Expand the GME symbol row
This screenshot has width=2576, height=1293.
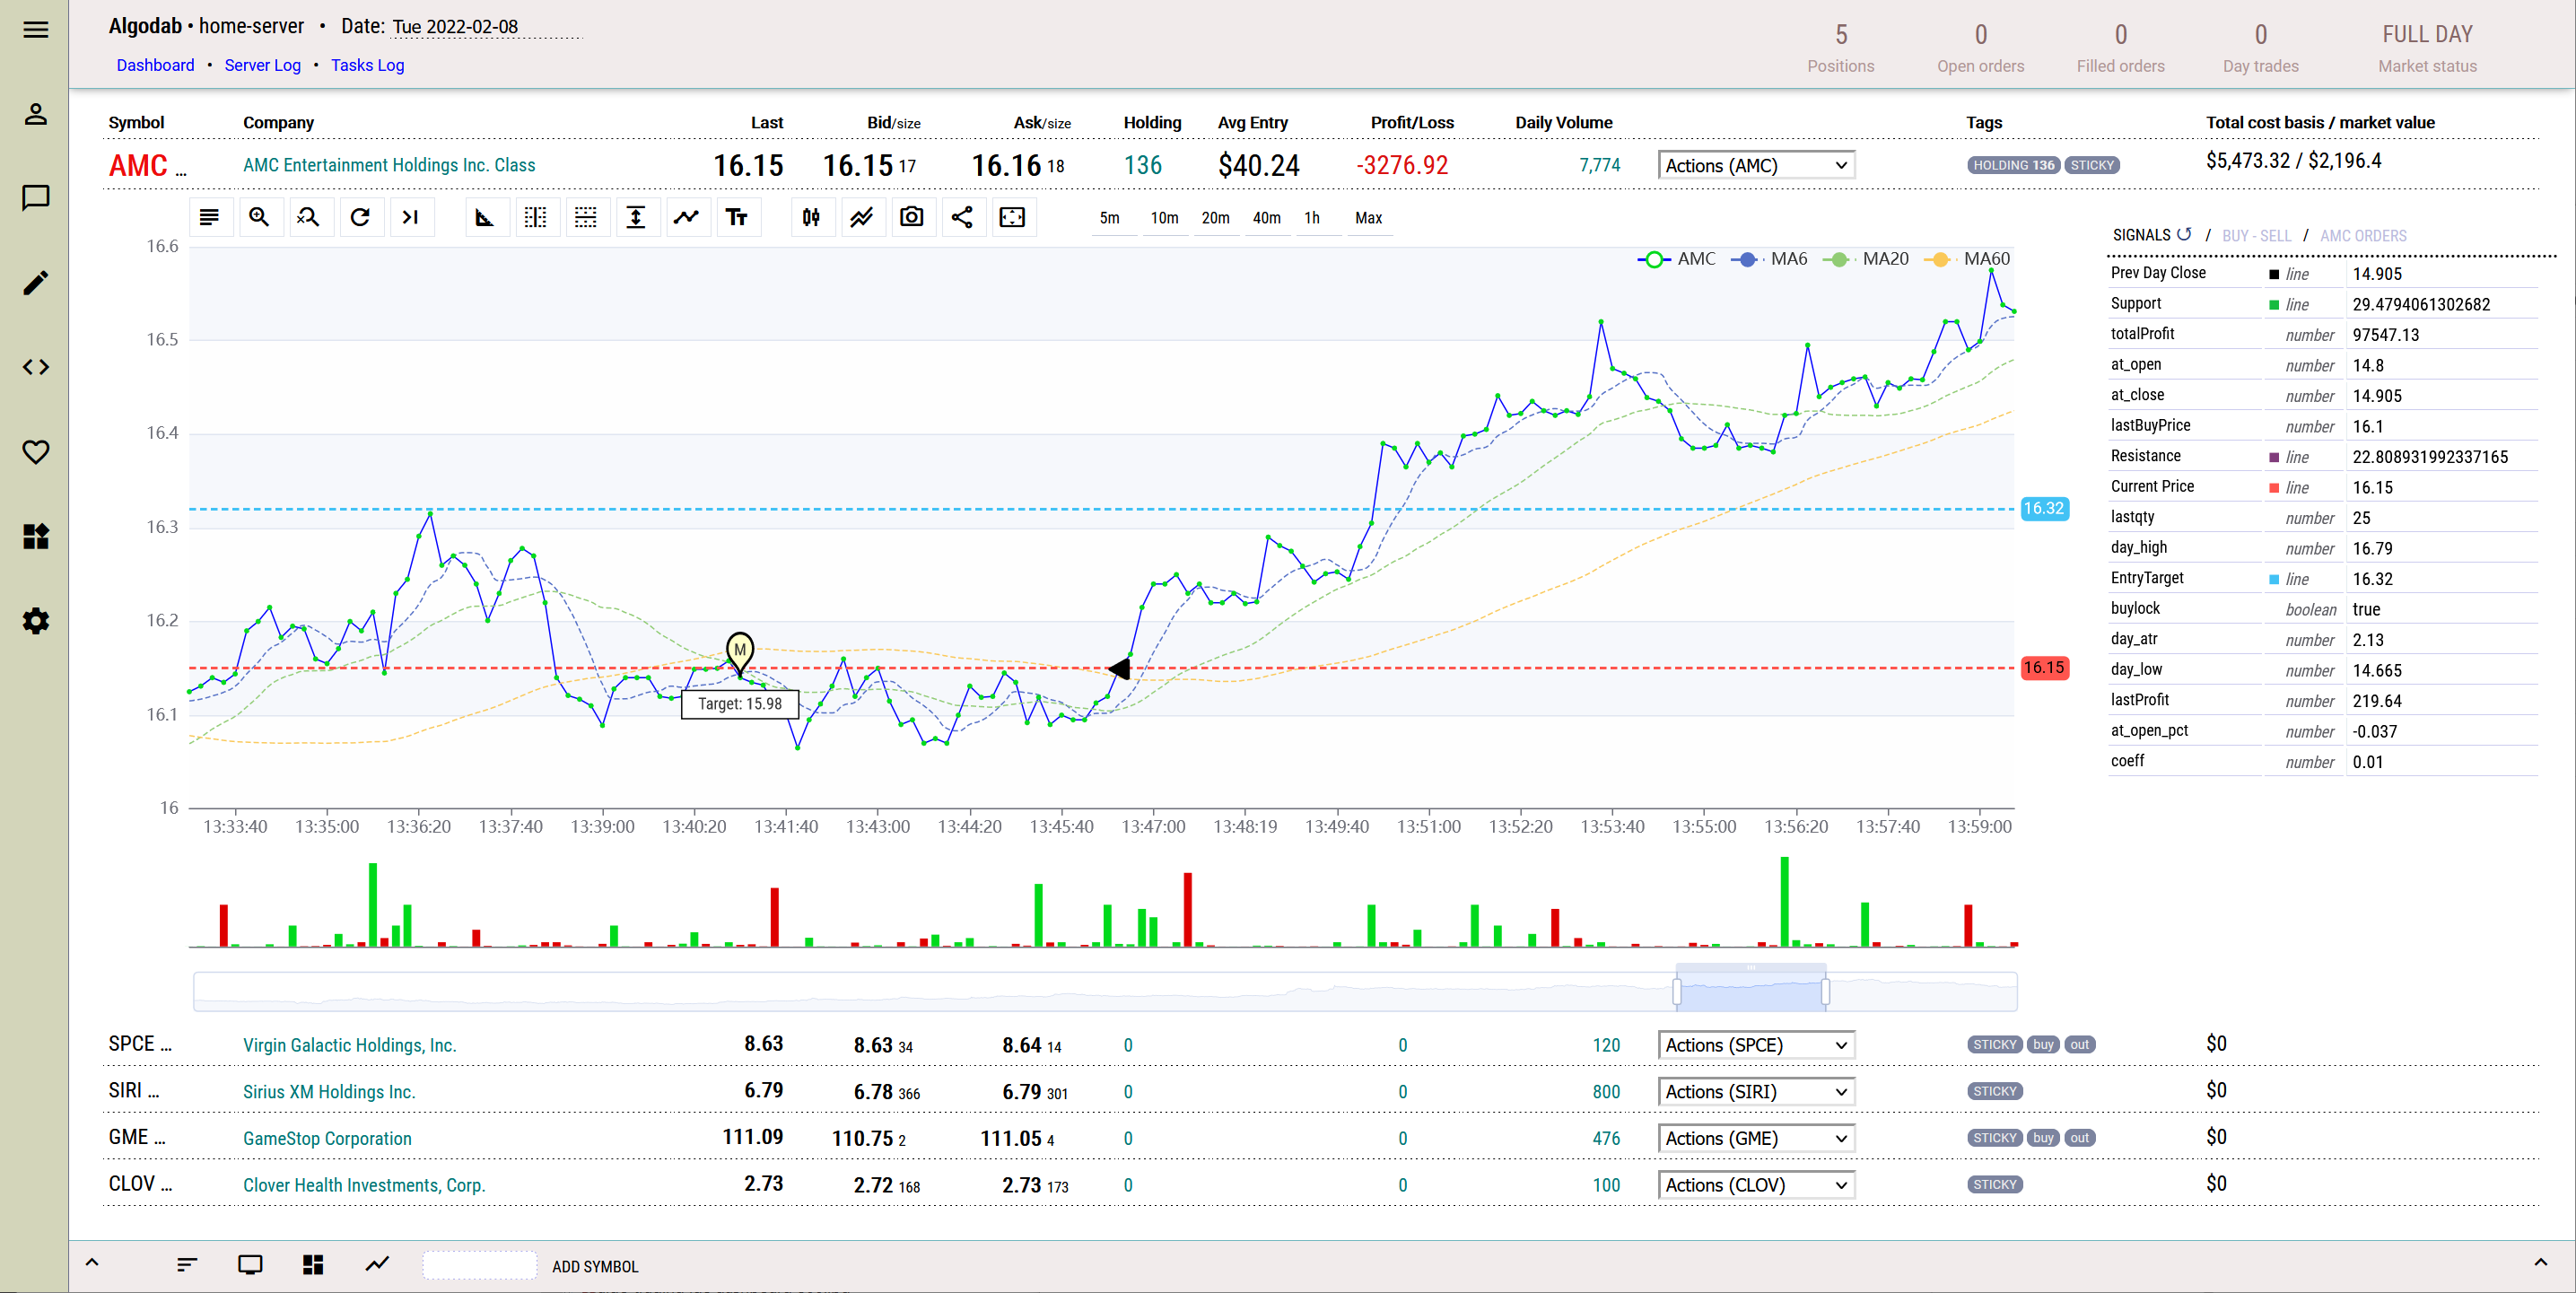137,1137
